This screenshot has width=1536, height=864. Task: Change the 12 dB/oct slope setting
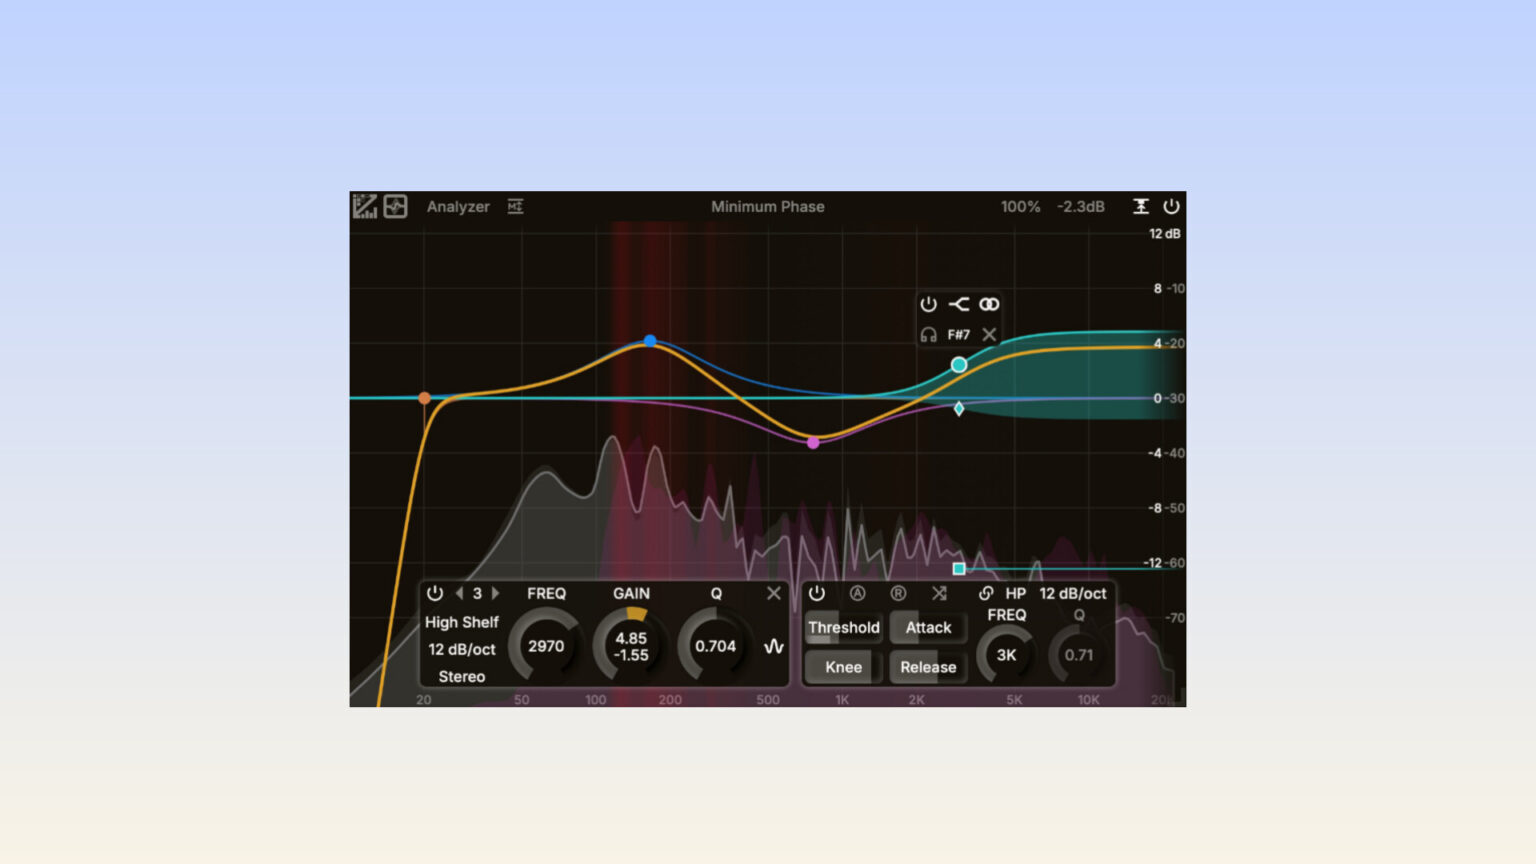point(462,650)
